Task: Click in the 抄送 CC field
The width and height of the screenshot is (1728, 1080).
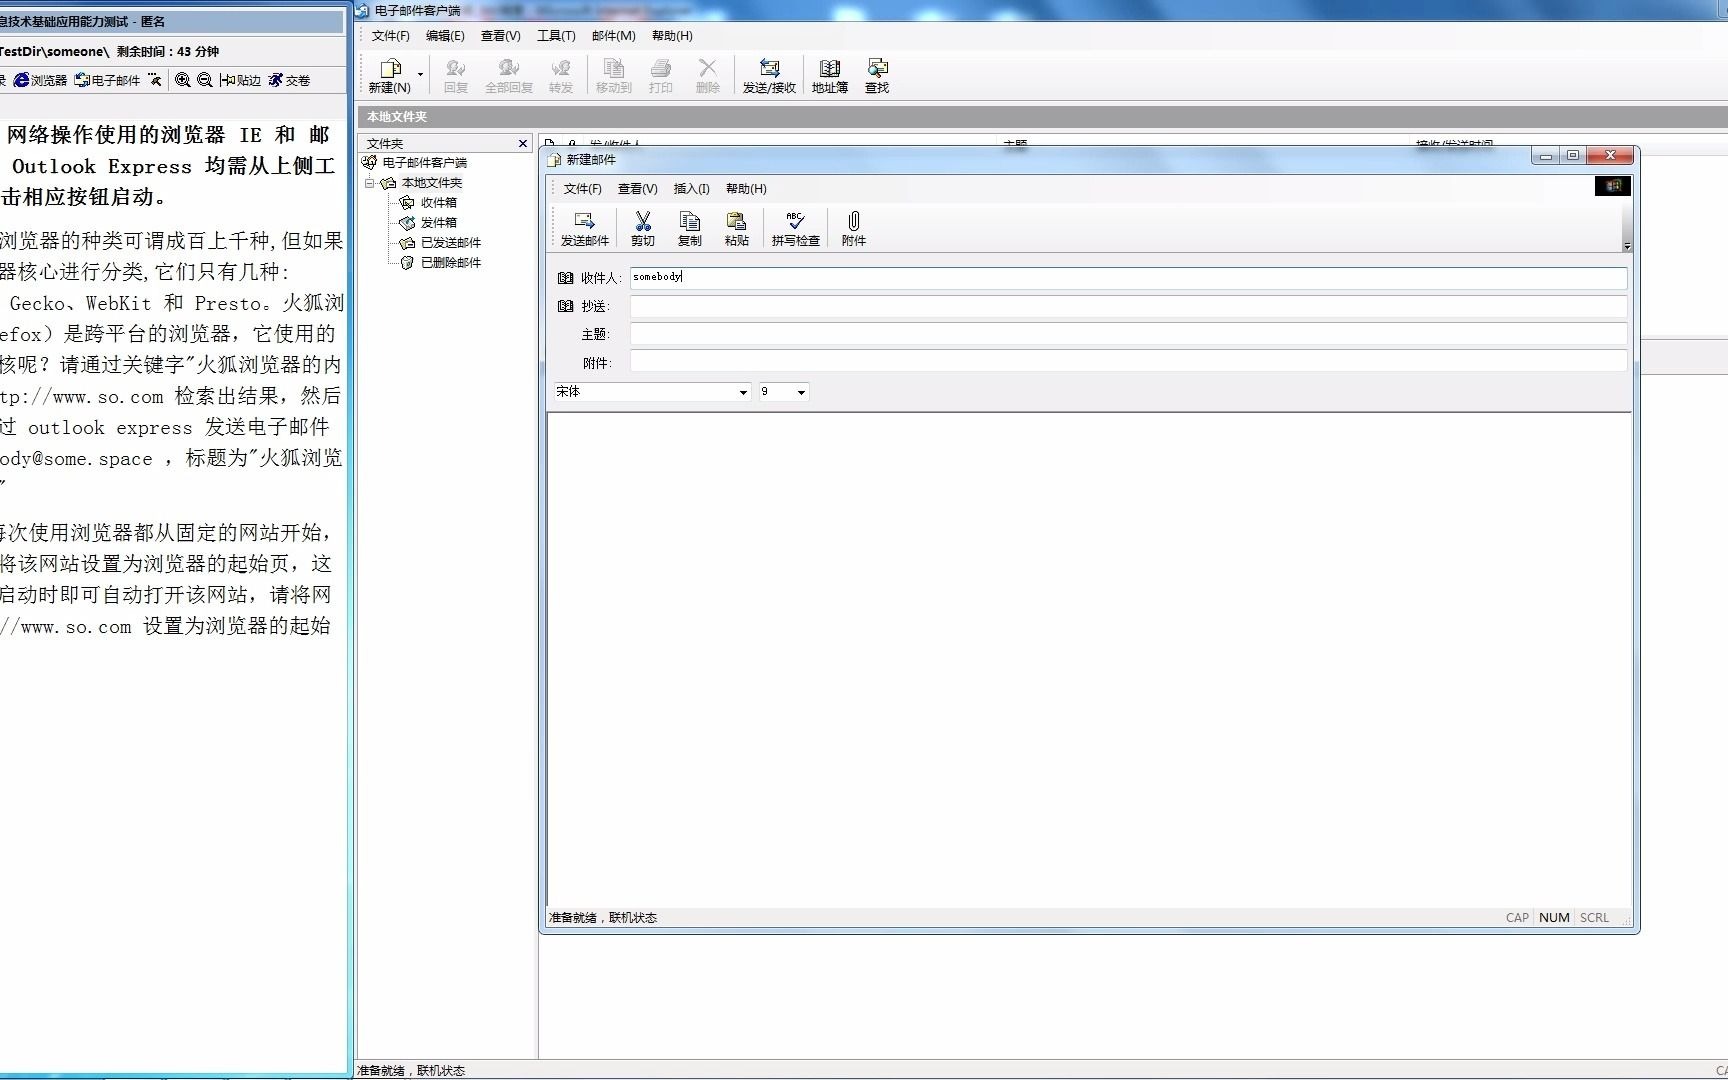Action: (x=1128, y=306)
